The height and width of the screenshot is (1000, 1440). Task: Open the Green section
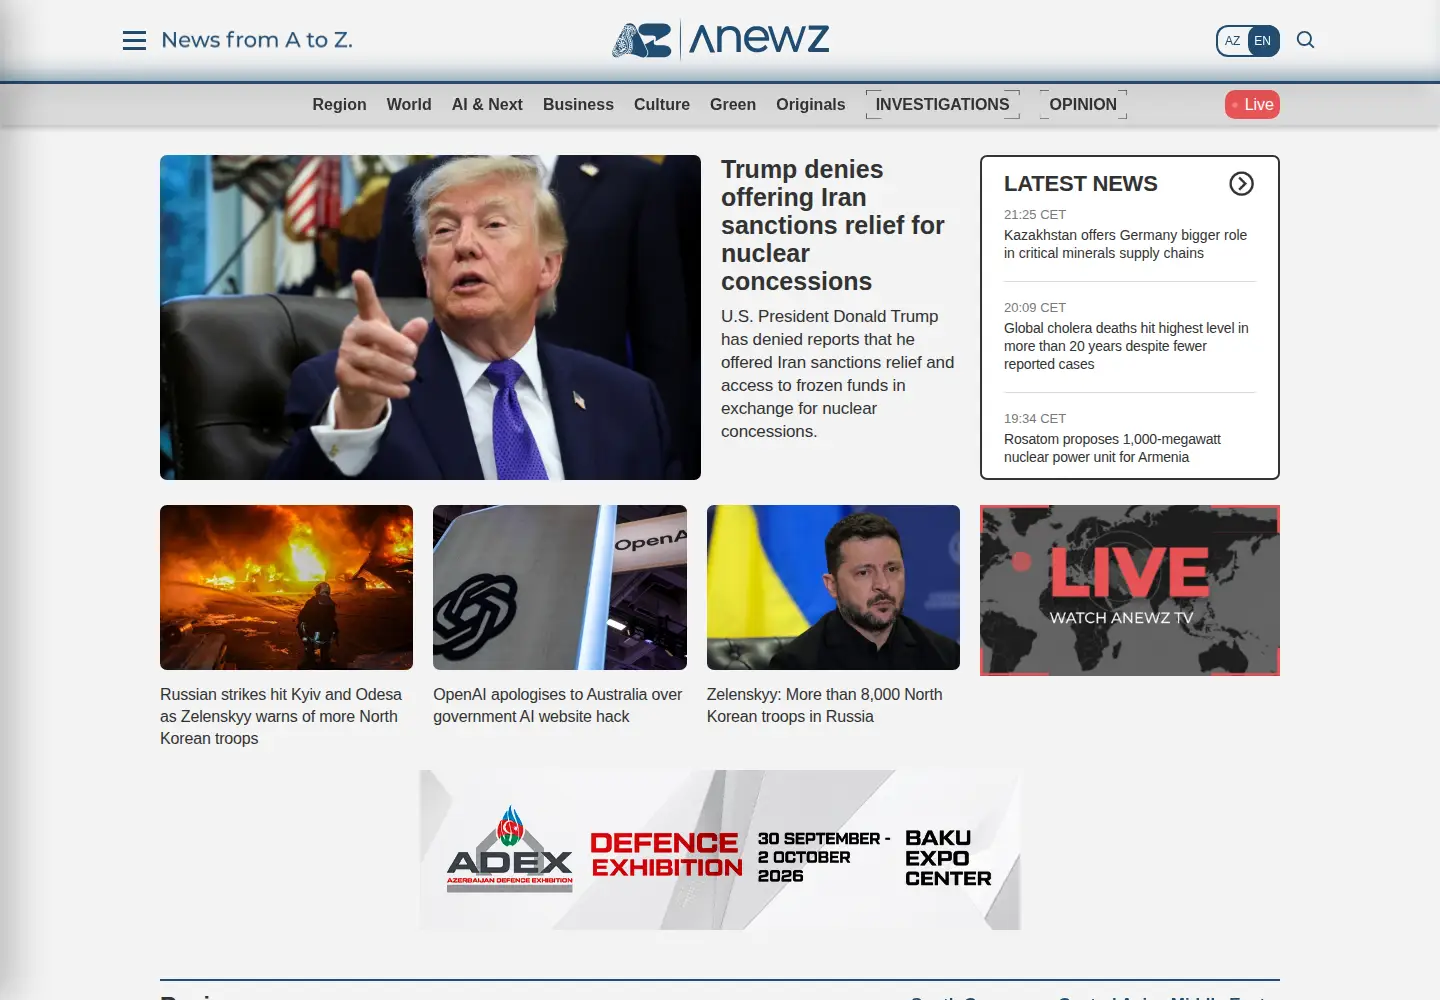pyautogui.click(x=733, y=104)
